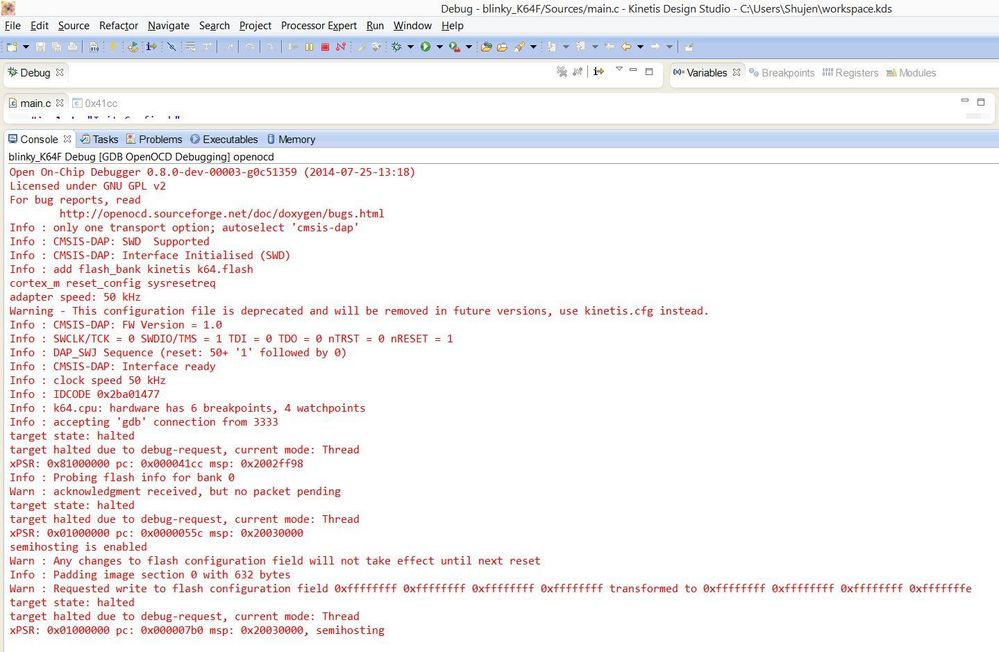Screen dimensions: 999x652
Task: Click the Suspend (pause) debug icon
Action: 309,45
